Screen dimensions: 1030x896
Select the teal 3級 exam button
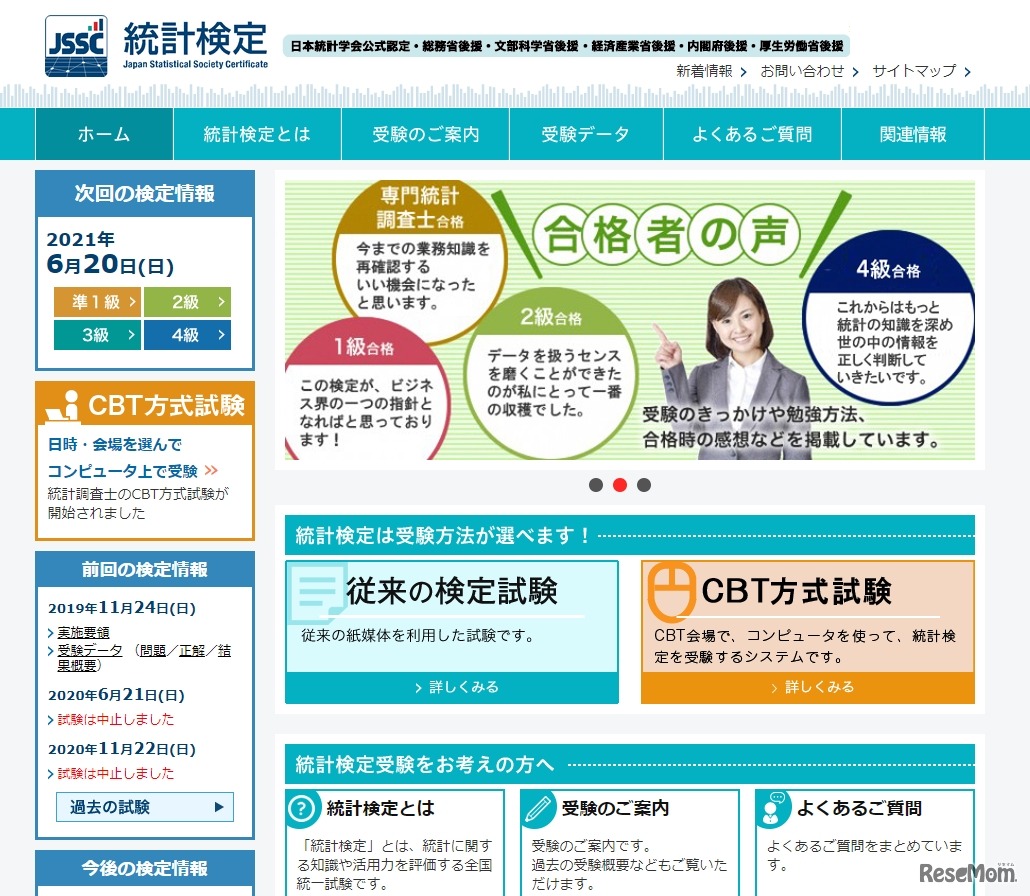[x=97, y=335]
